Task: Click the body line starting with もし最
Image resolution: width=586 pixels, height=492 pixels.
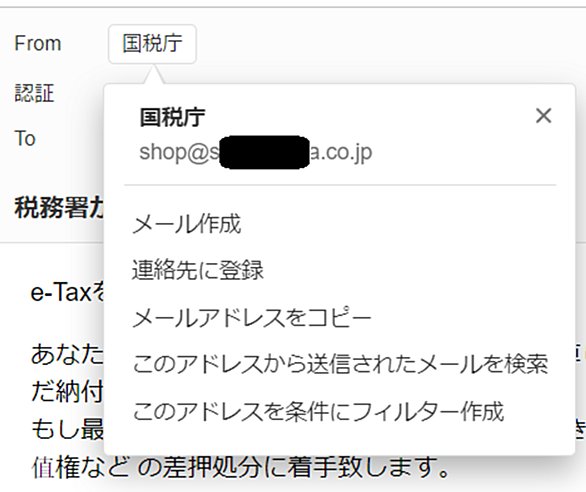Action: pos(67,429)
